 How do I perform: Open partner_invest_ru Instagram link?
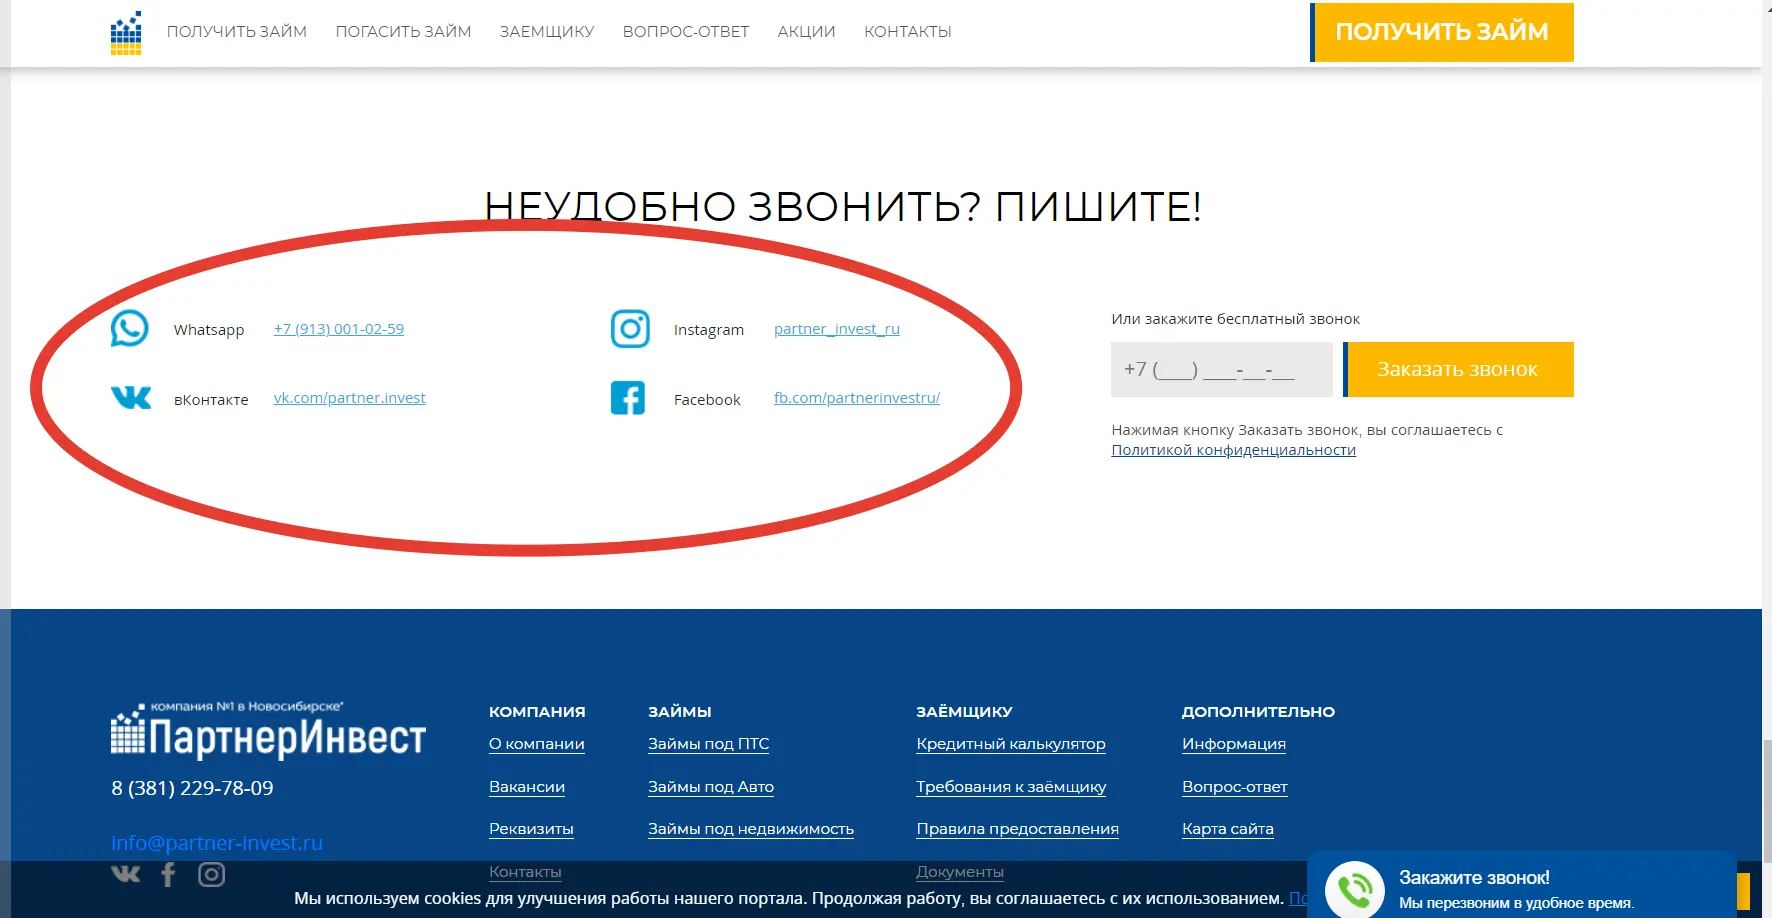point(837,329)
